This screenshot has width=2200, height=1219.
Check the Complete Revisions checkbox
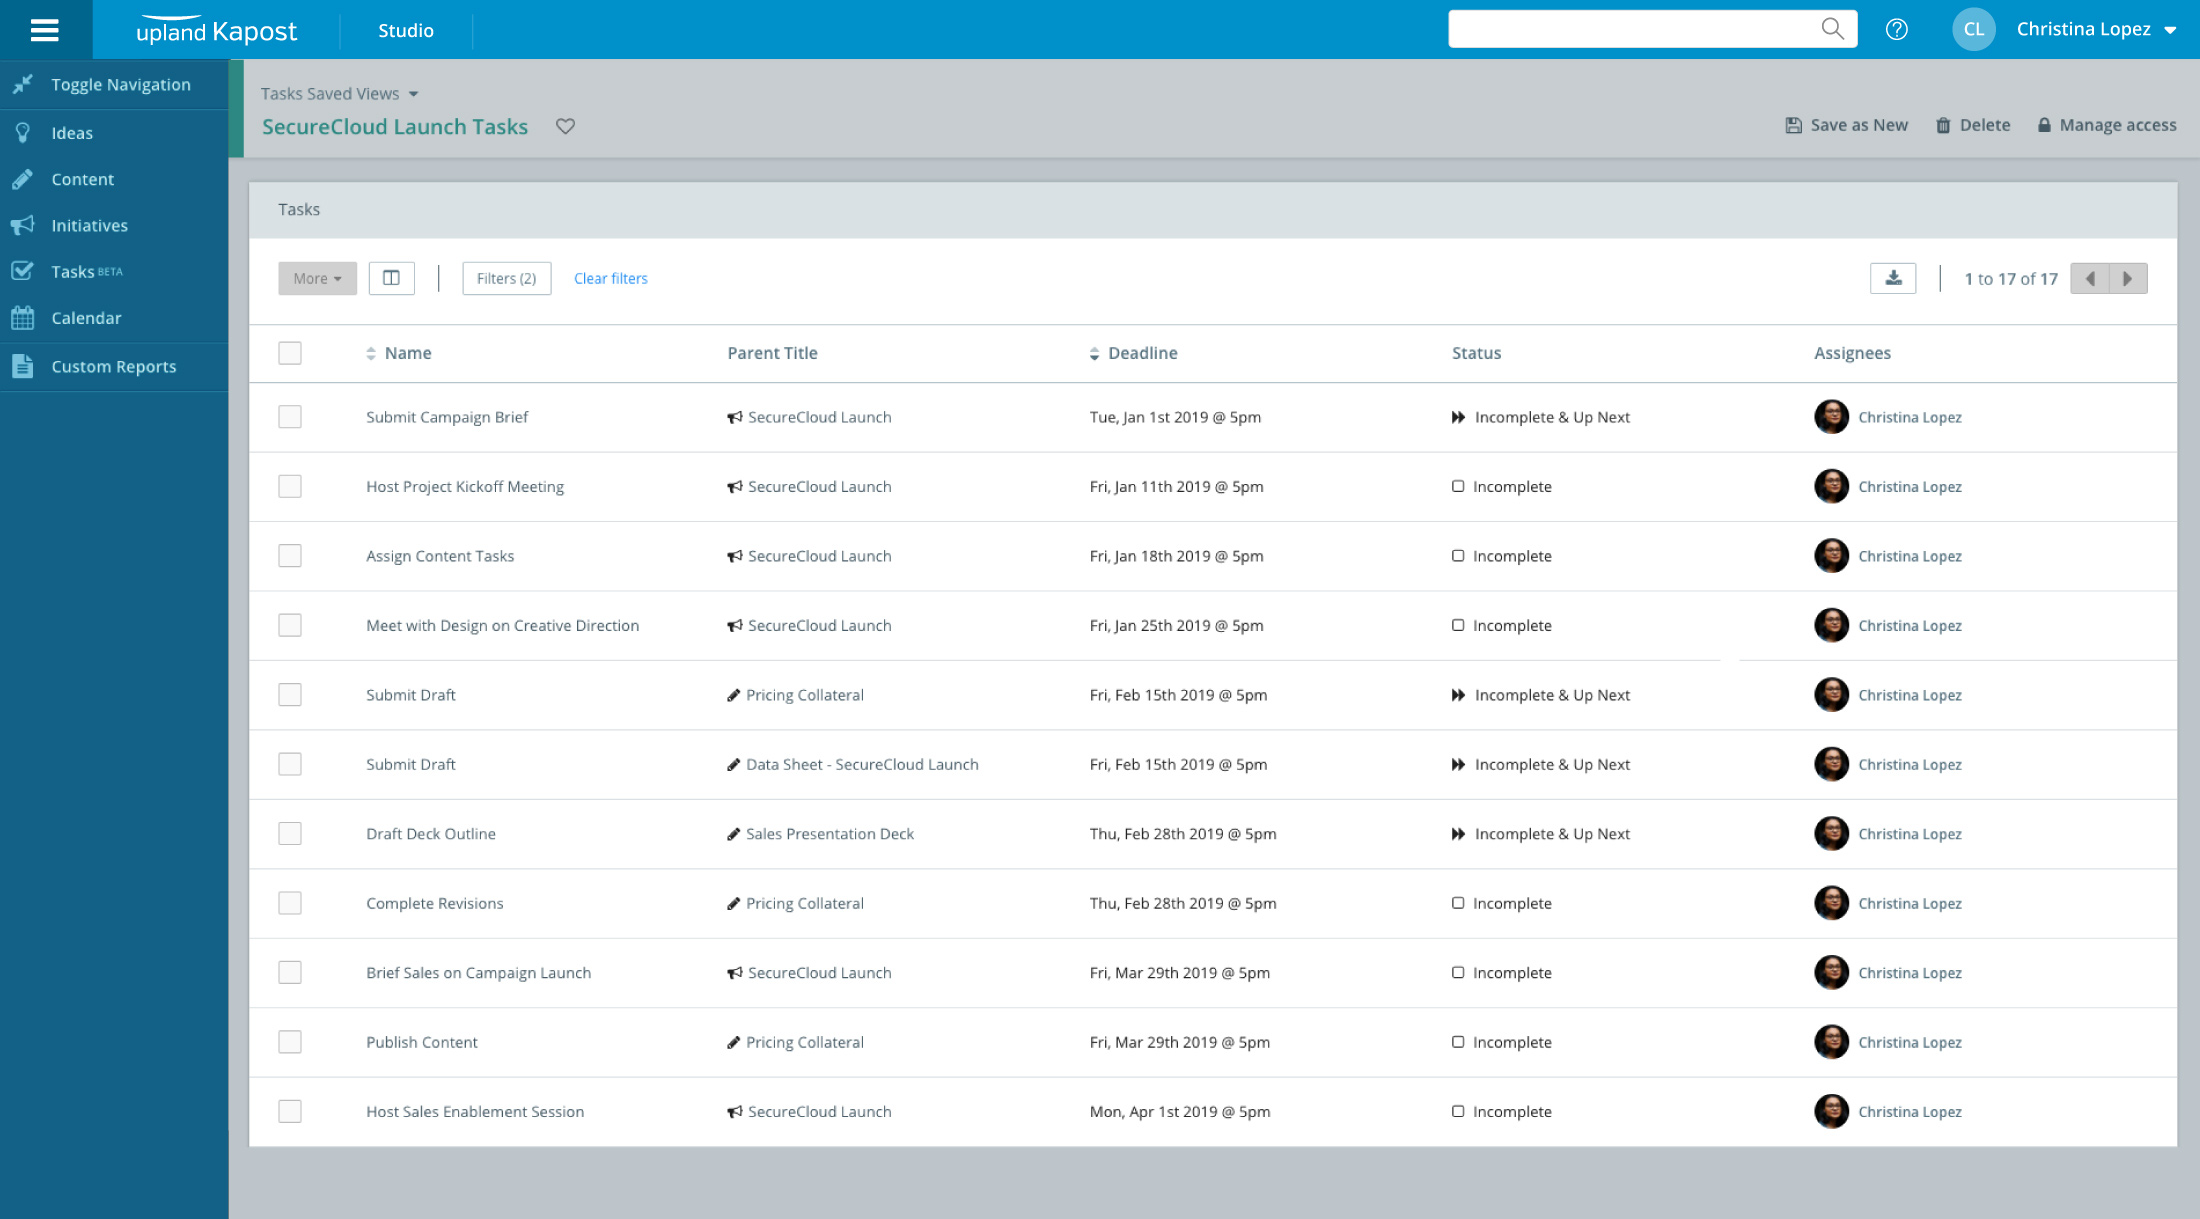(290, 903)
